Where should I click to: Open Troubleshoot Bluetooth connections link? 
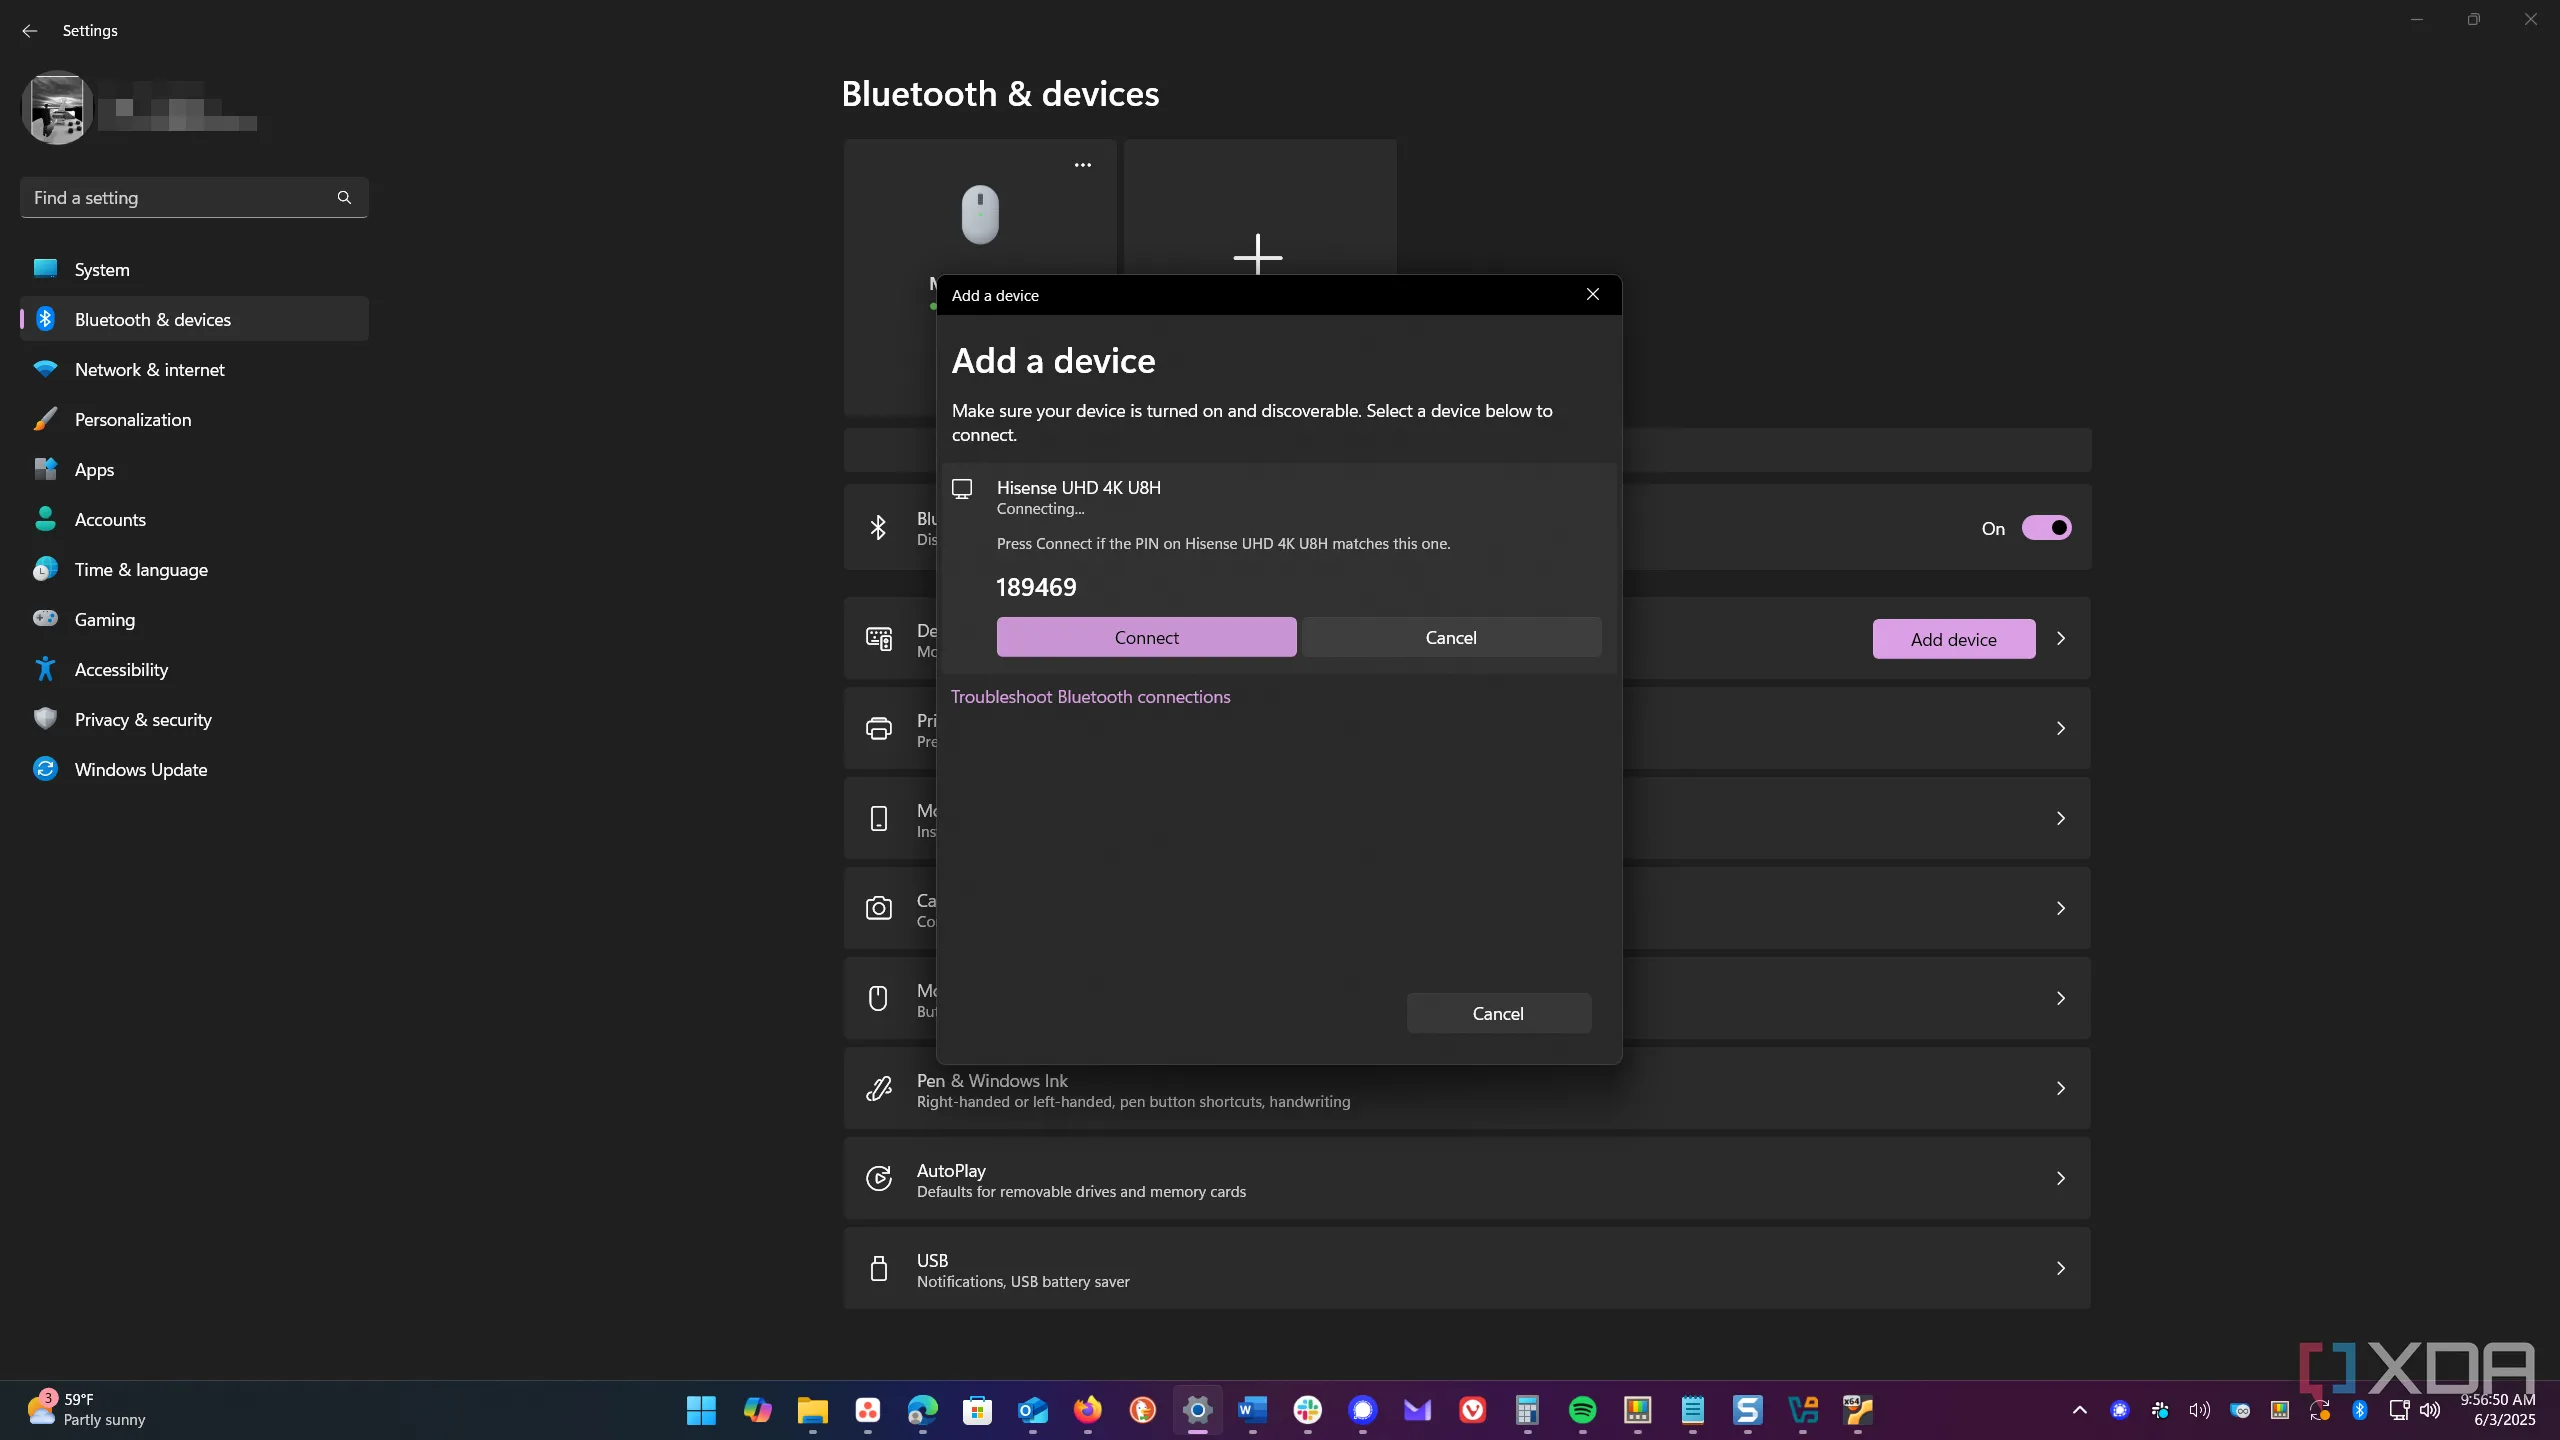[x=1090, y=696]
